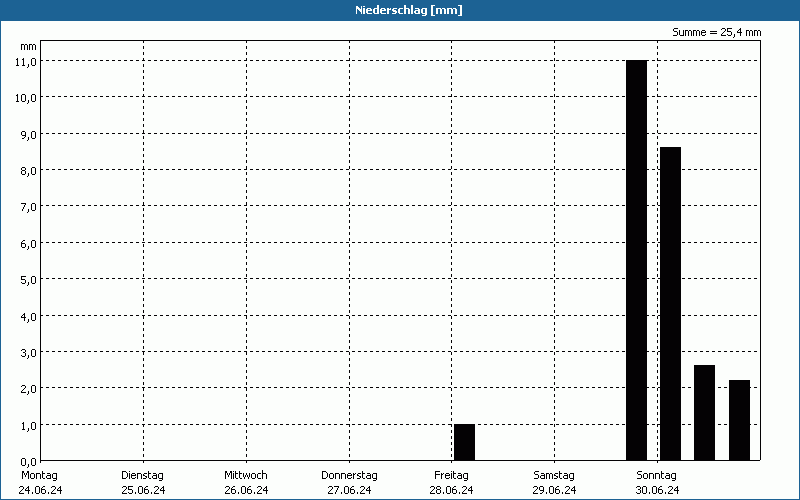The height and width of the screenshot is (500, 800).
Task: Click the 6,0 y-axis value
Action: [x=29, y=243]
